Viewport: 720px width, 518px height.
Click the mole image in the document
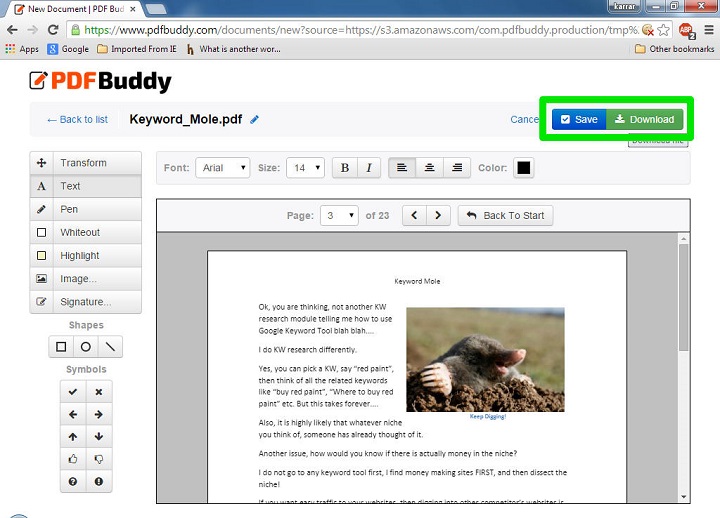tap(485, 360)
